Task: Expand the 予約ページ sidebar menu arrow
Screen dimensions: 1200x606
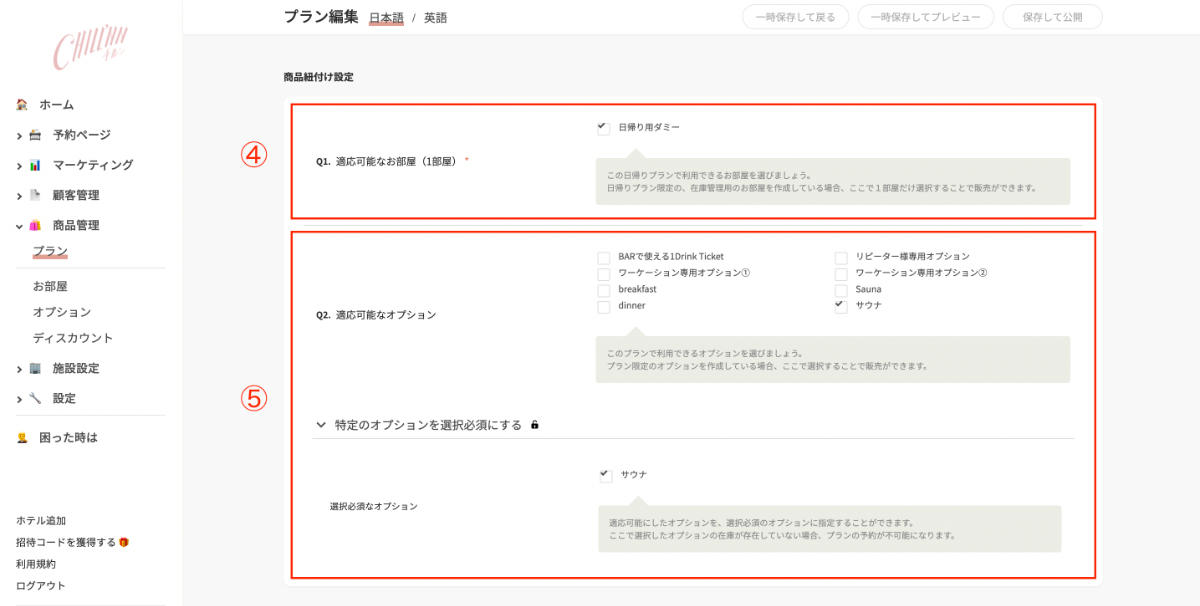Action: click(x=19, y=135)
